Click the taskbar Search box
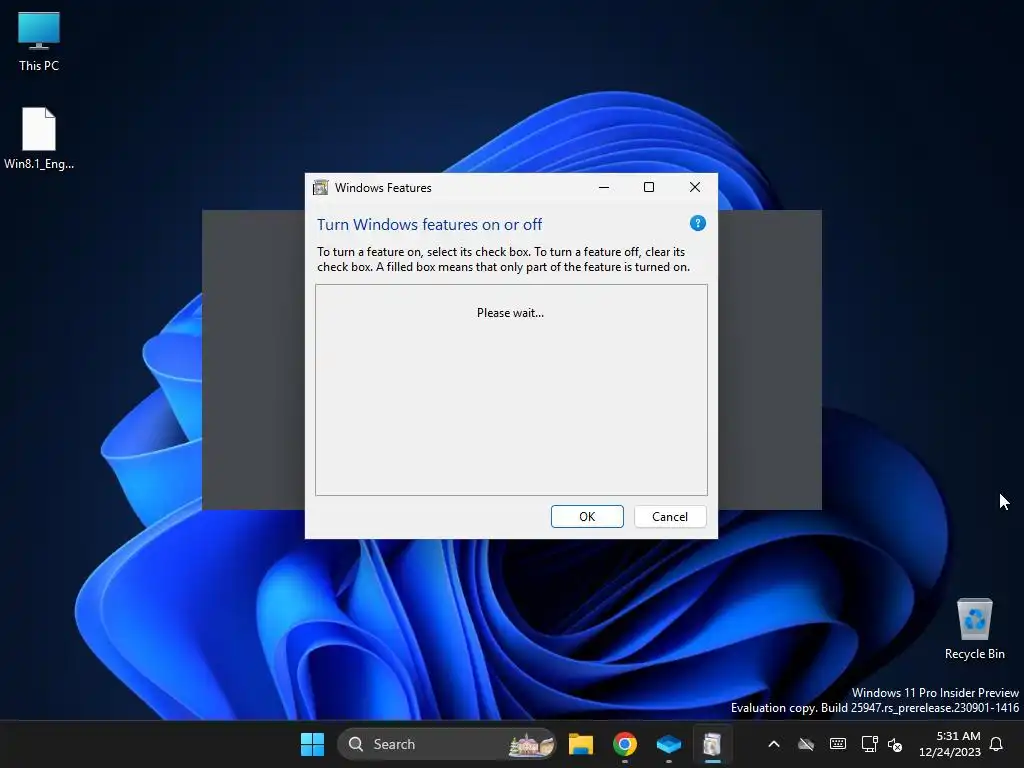 tap(447, 744)
